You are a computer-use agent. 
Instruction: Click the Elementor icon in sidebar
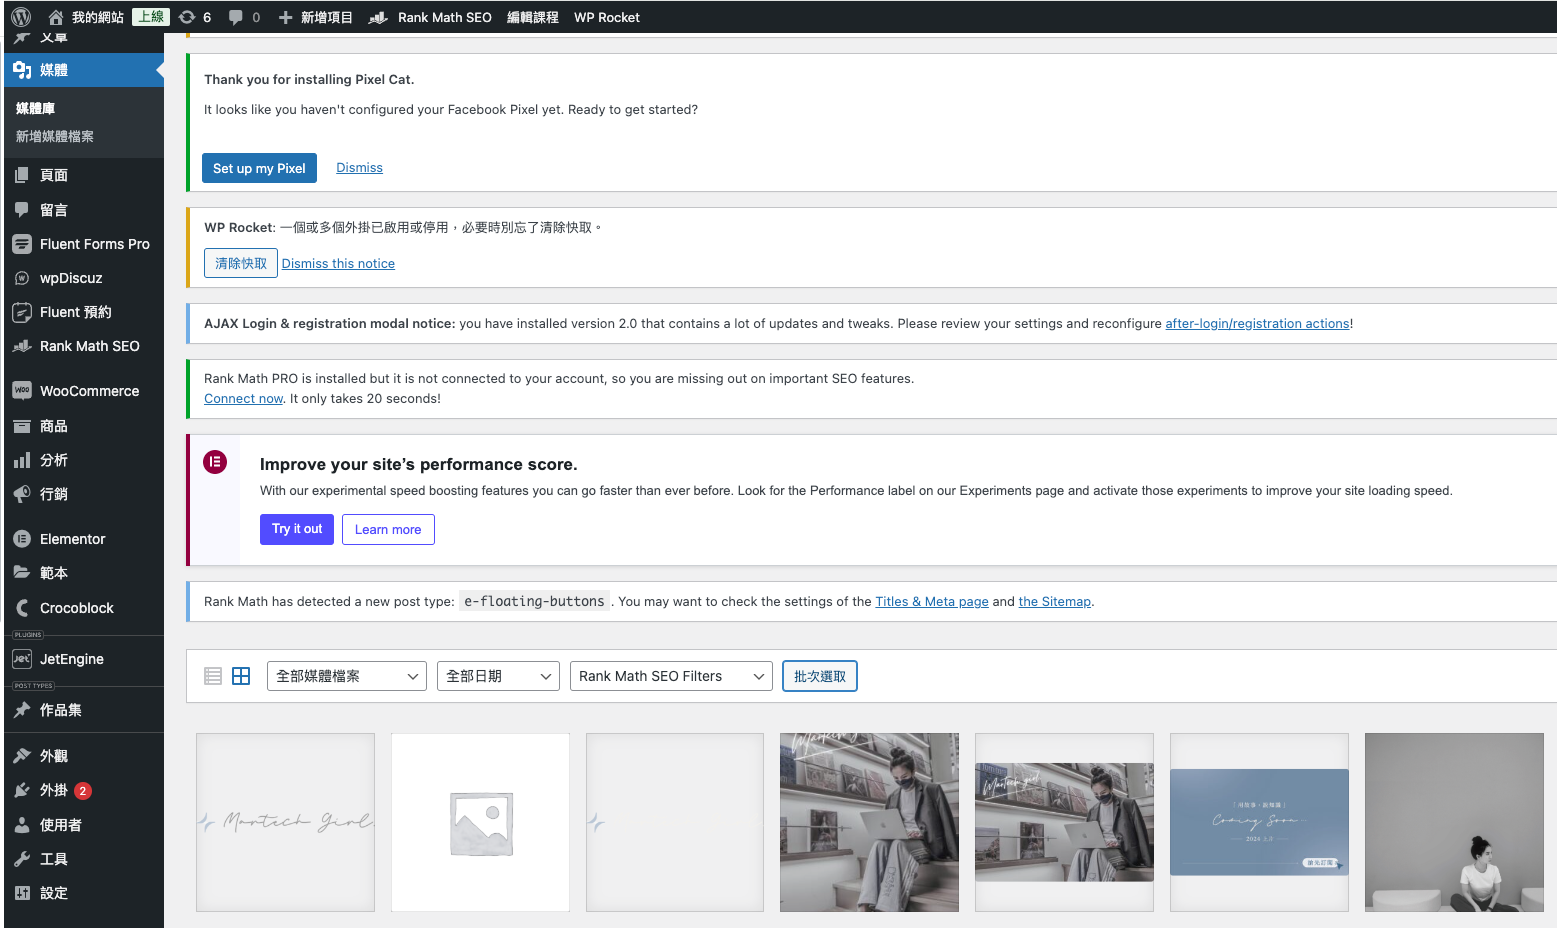click(x=22, y=539)
